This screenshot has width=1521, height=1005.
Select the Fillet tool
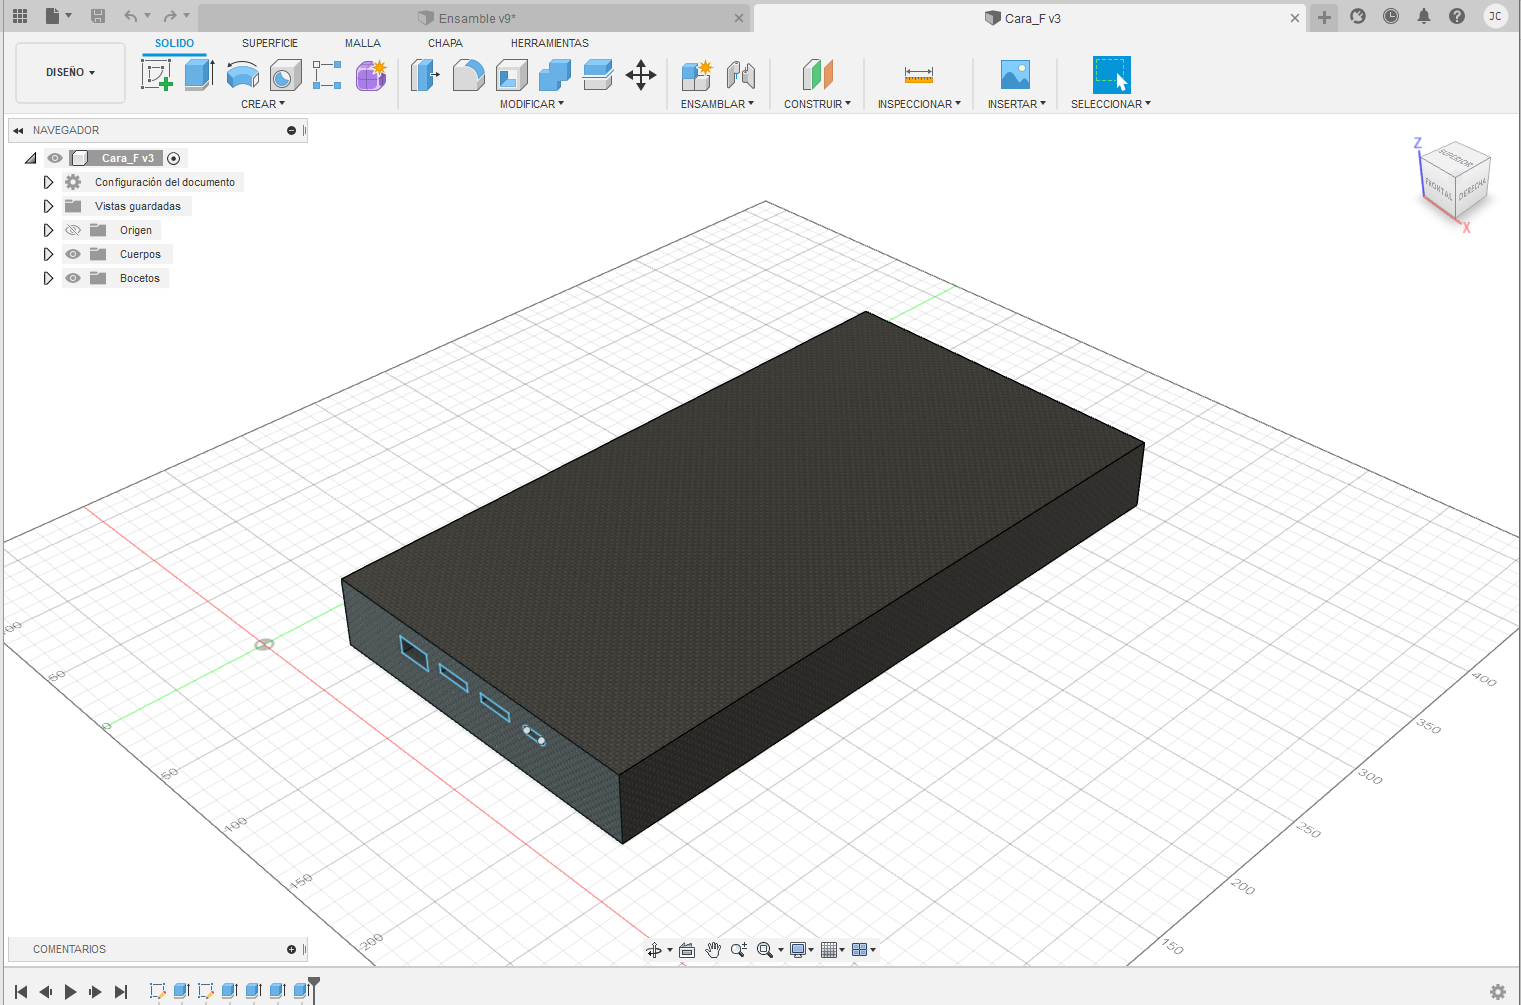click(x=468, y=75)
